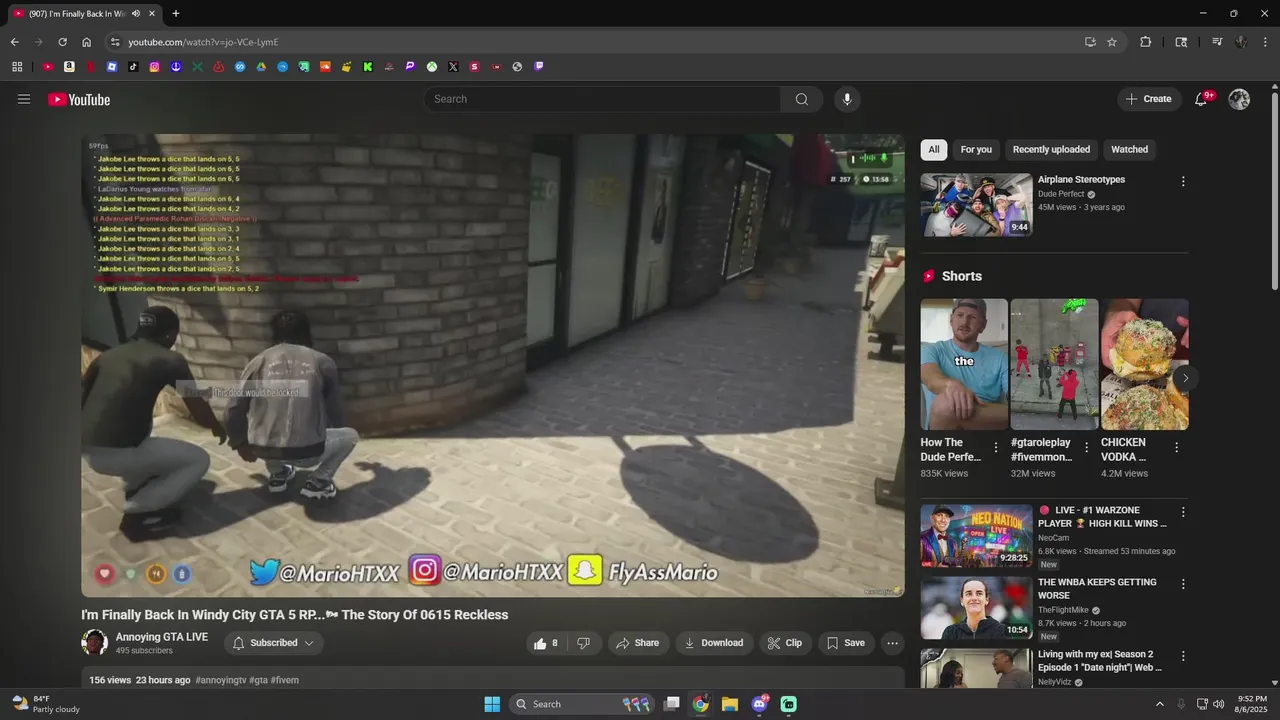Open the Chrome extensions puzzle icon
This screenshot has height=720, width=1280.
coord(1146,42)
